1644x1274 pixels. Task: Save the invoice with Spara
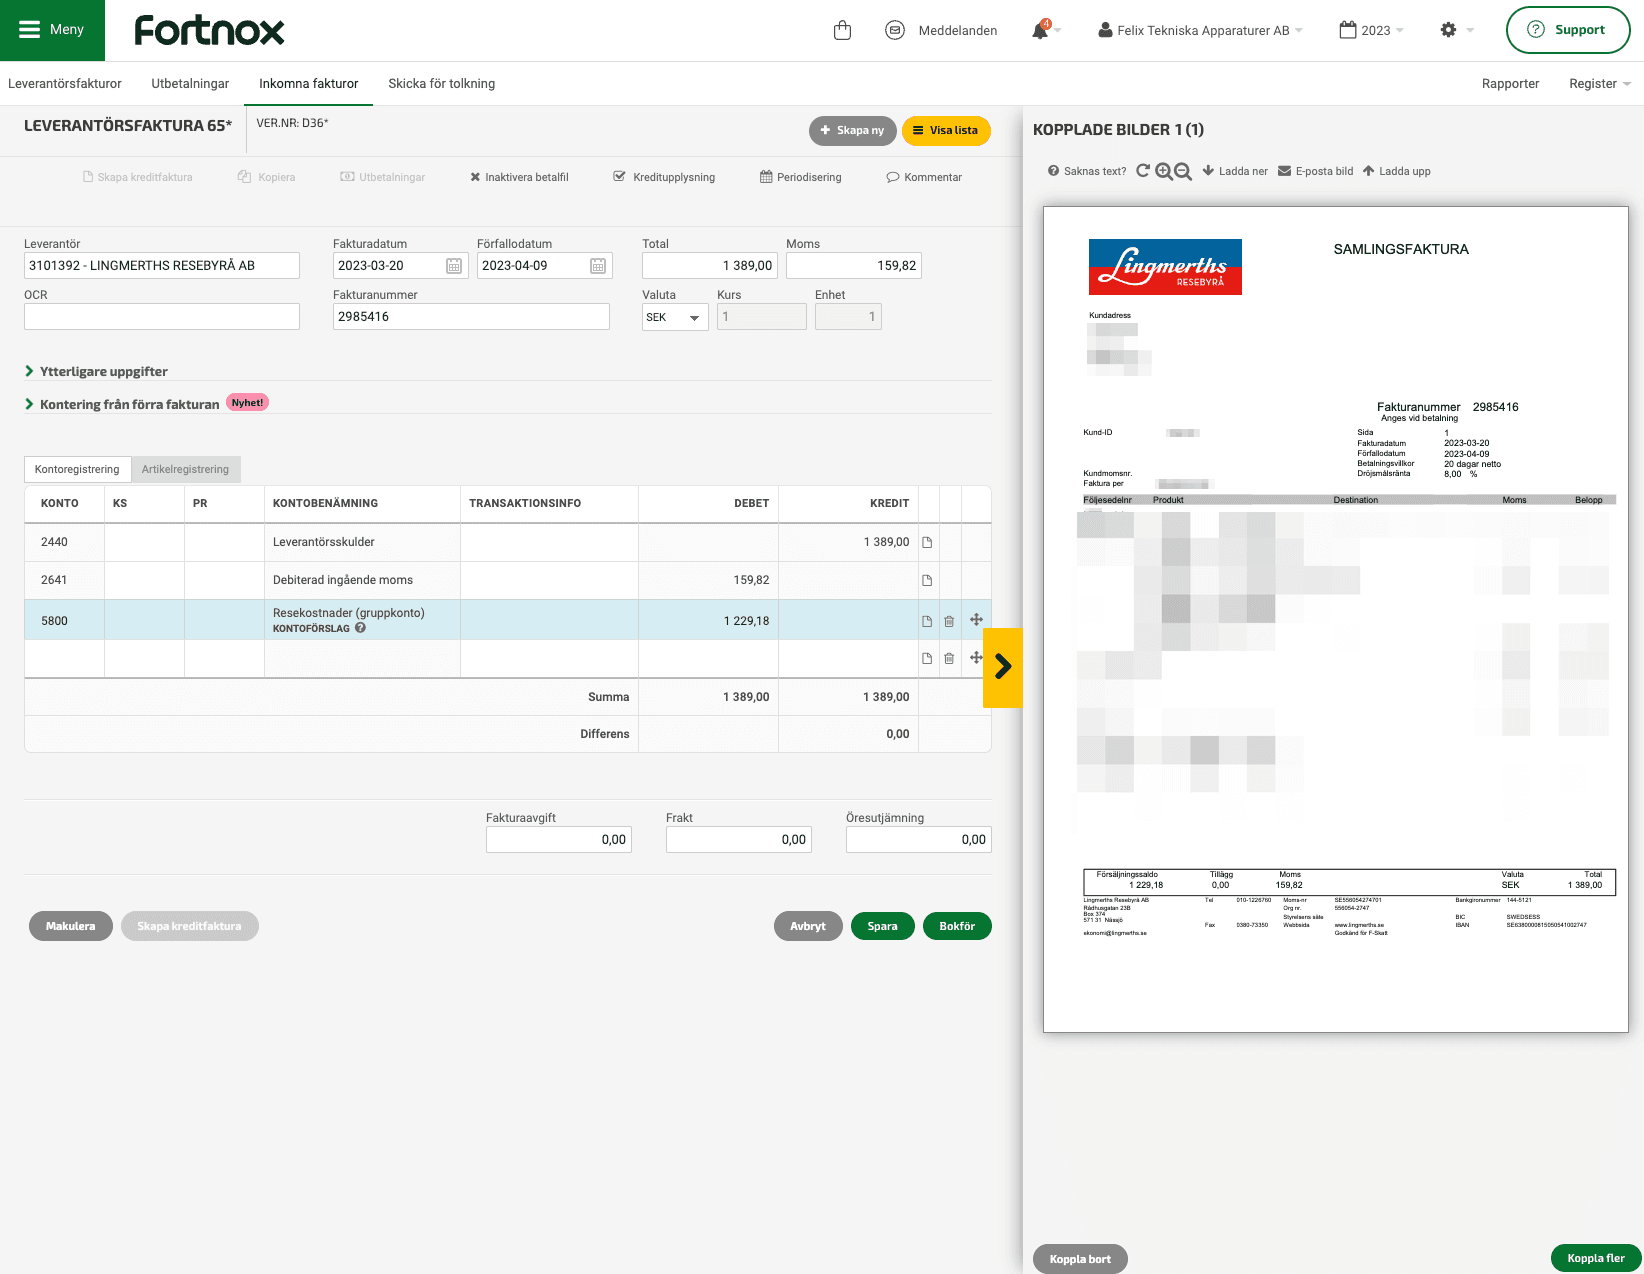(x=882, y=926)
